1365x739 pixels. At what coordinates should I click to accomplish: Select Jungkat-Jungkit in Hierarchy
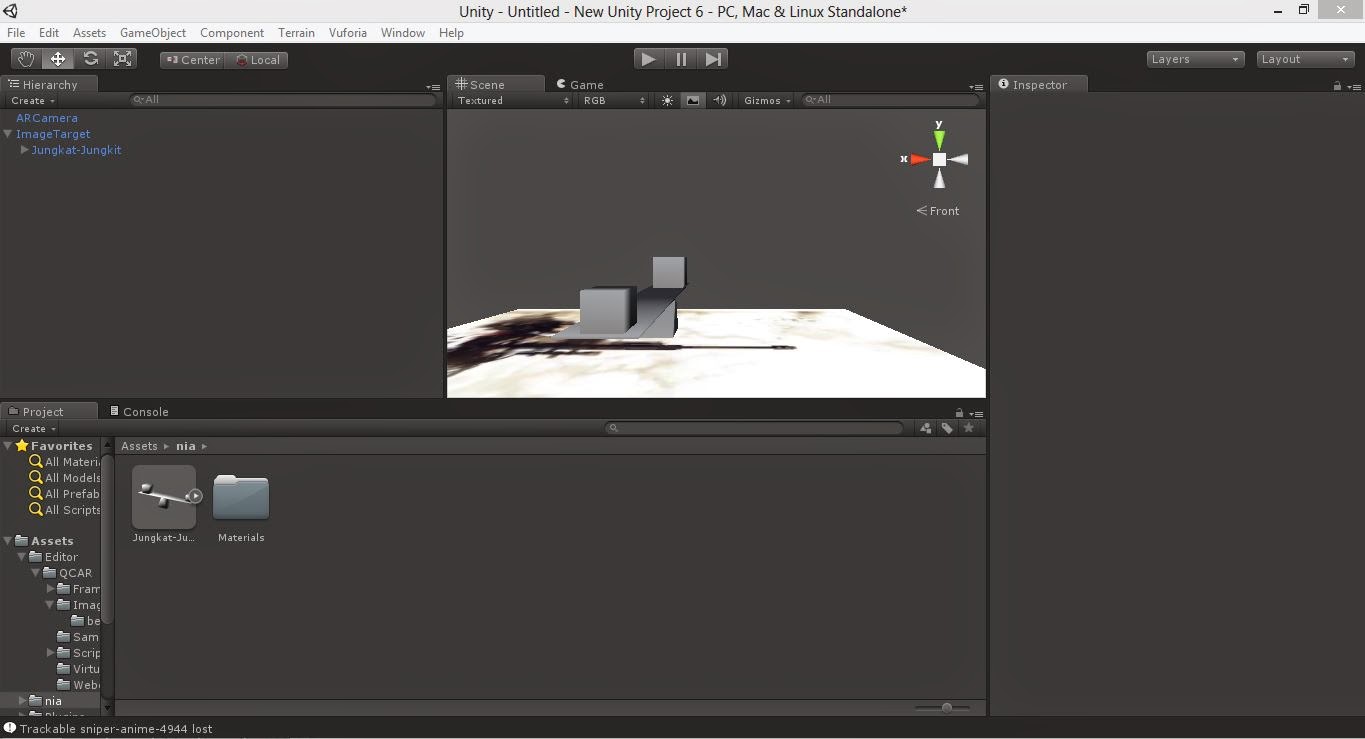76,150
